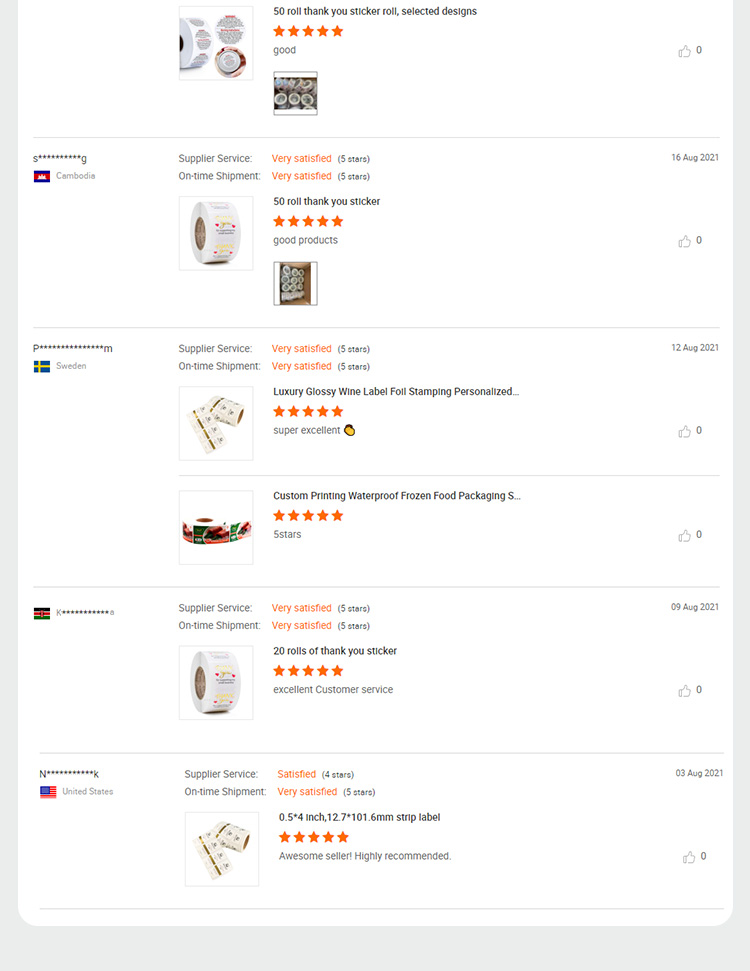Click the '20 rolls of thank you sticker' review title

(x=333, y=650)
